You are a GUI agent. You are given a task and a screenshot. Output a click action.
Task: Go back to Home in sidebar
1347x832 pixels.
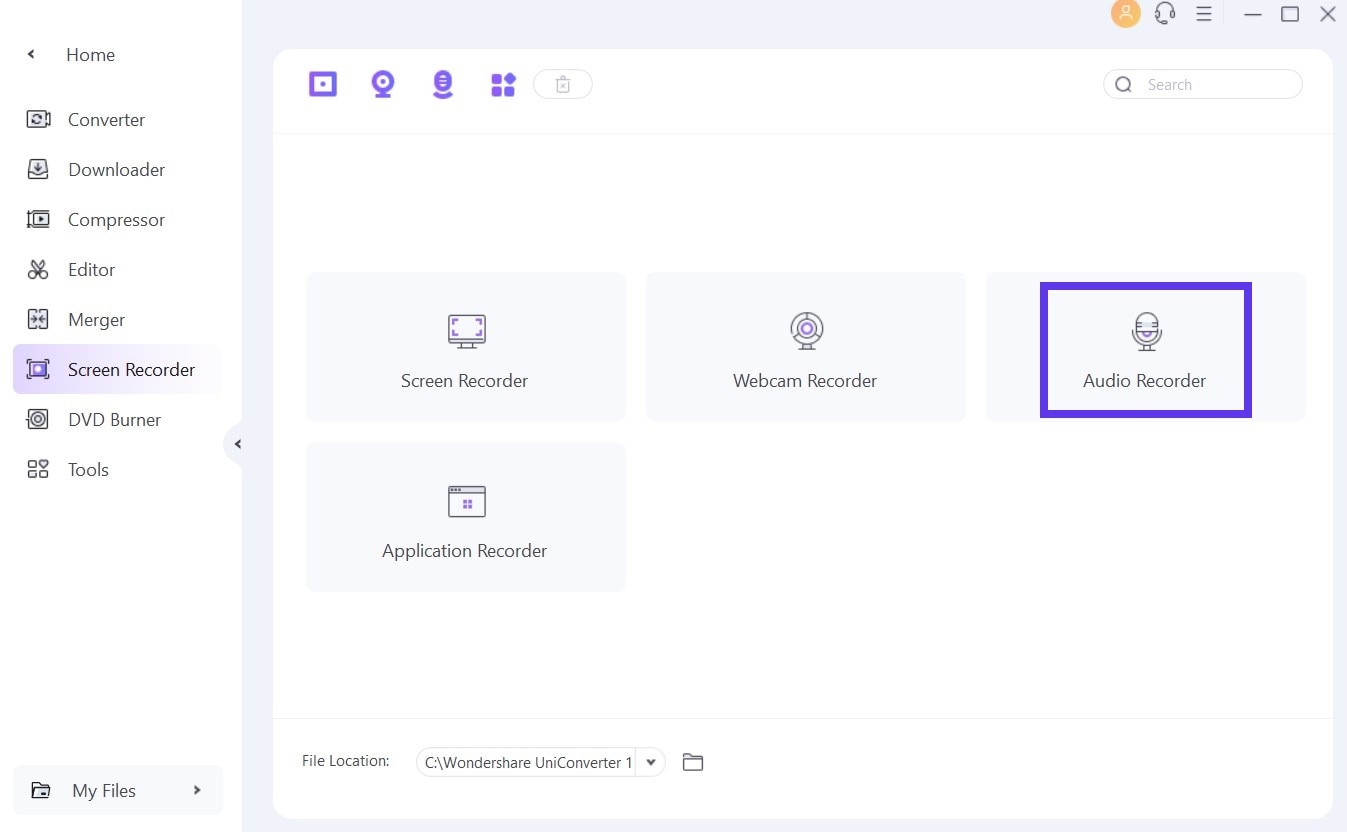pos(90,55)
